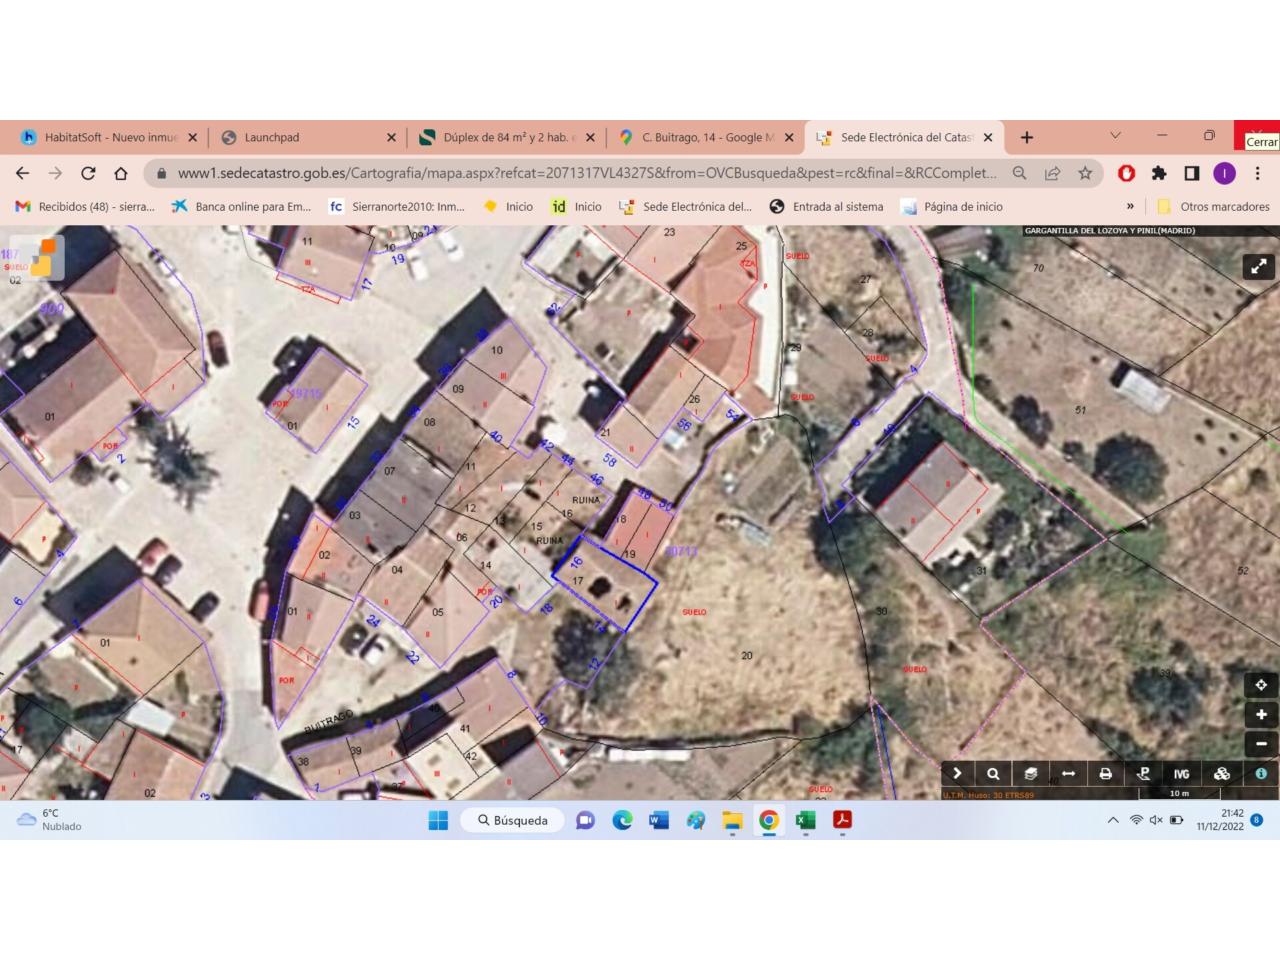Open Word from the taskbar
Image resolution: width=1280 pixels, height=960 pixels.
[658, 820]
